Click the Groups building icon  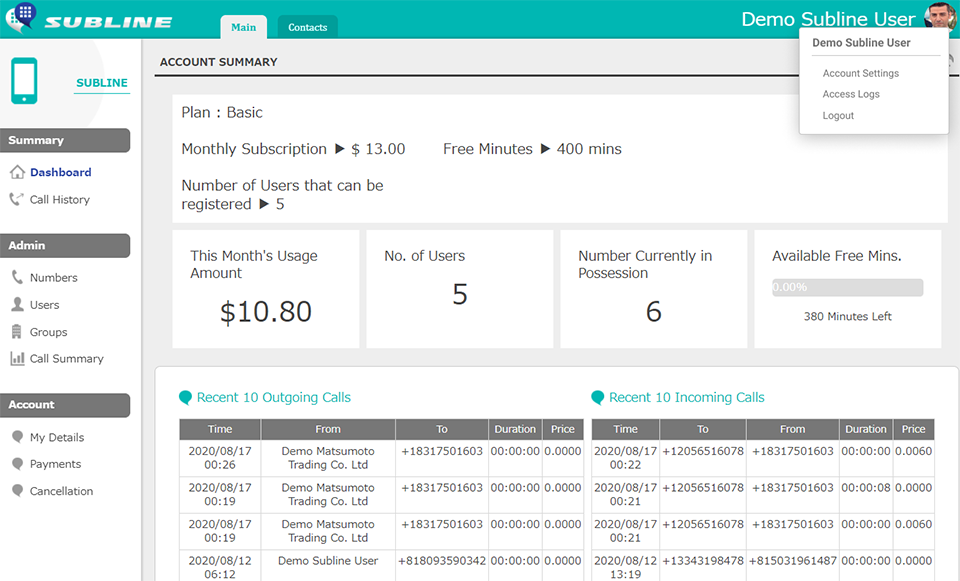[17, 332]
